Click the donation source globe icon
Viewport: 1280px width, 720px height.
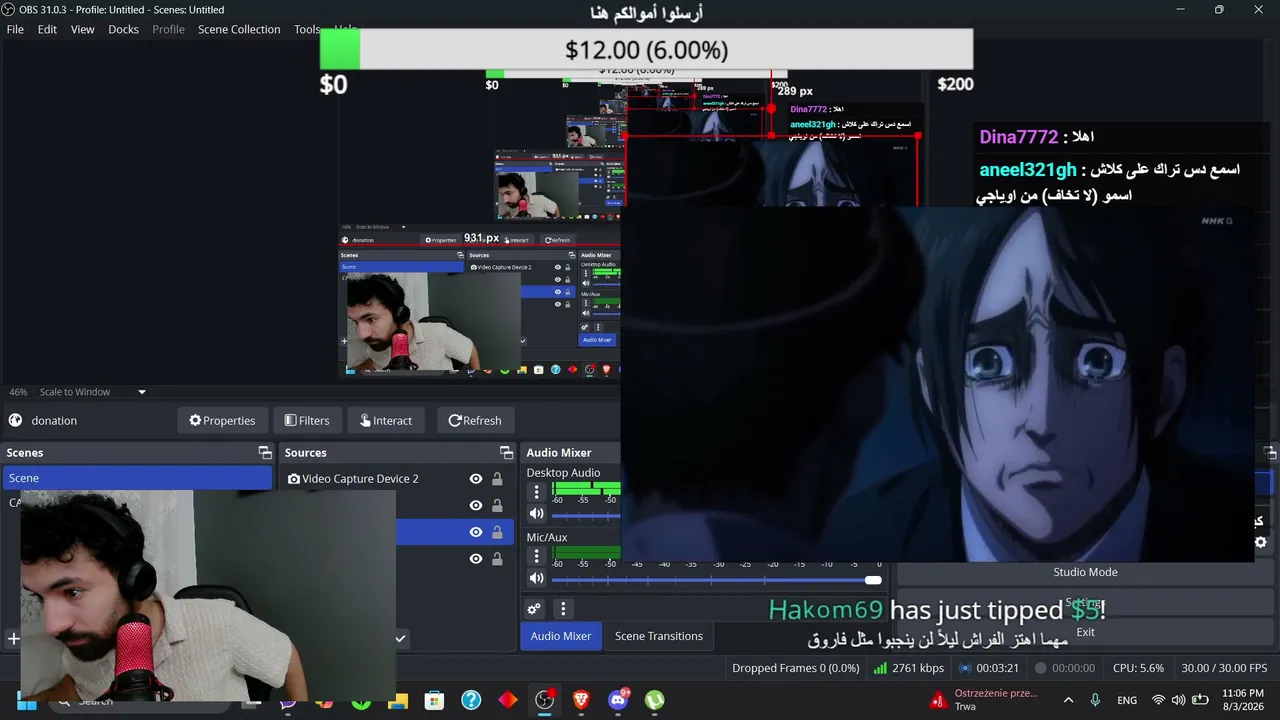tap(15, 420)
